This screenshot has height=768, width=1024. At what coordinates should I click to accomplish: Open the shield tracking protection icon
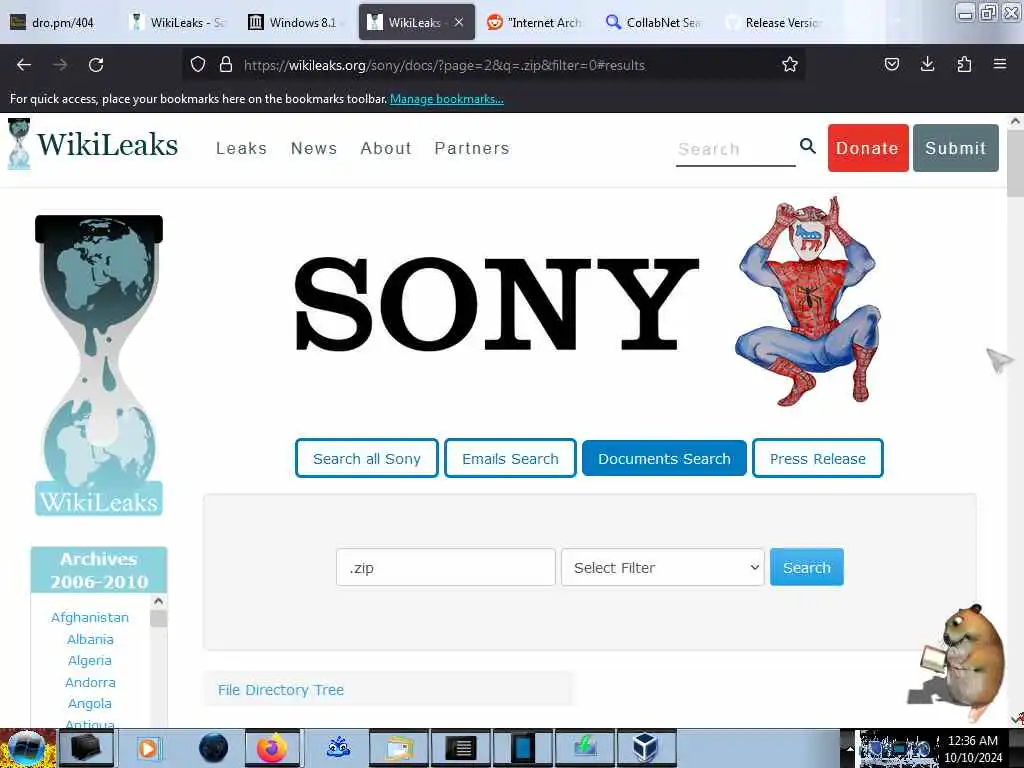coord(198,65)
